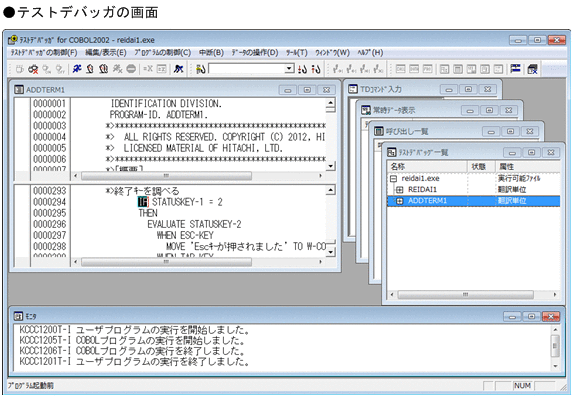Select the REIDAI1 row in debugger list

pos(473,190)
